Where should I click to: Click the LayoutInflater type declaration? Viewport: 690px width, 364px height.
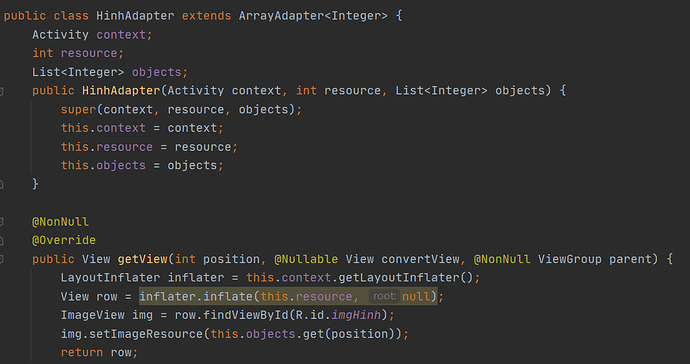(x=110, y=278)
